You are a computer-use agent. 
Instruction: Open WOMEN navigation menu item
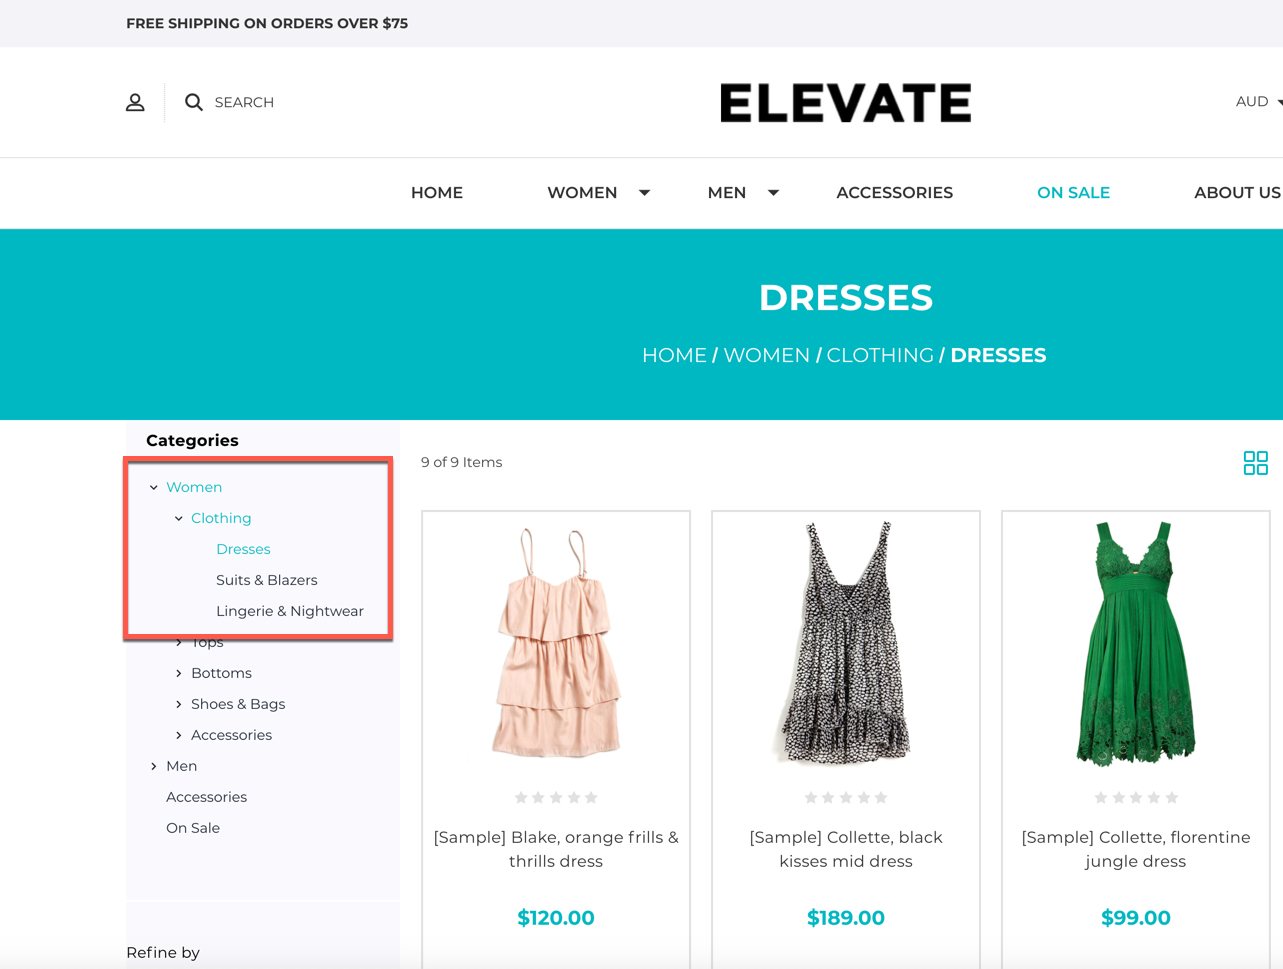pos(582,193)
